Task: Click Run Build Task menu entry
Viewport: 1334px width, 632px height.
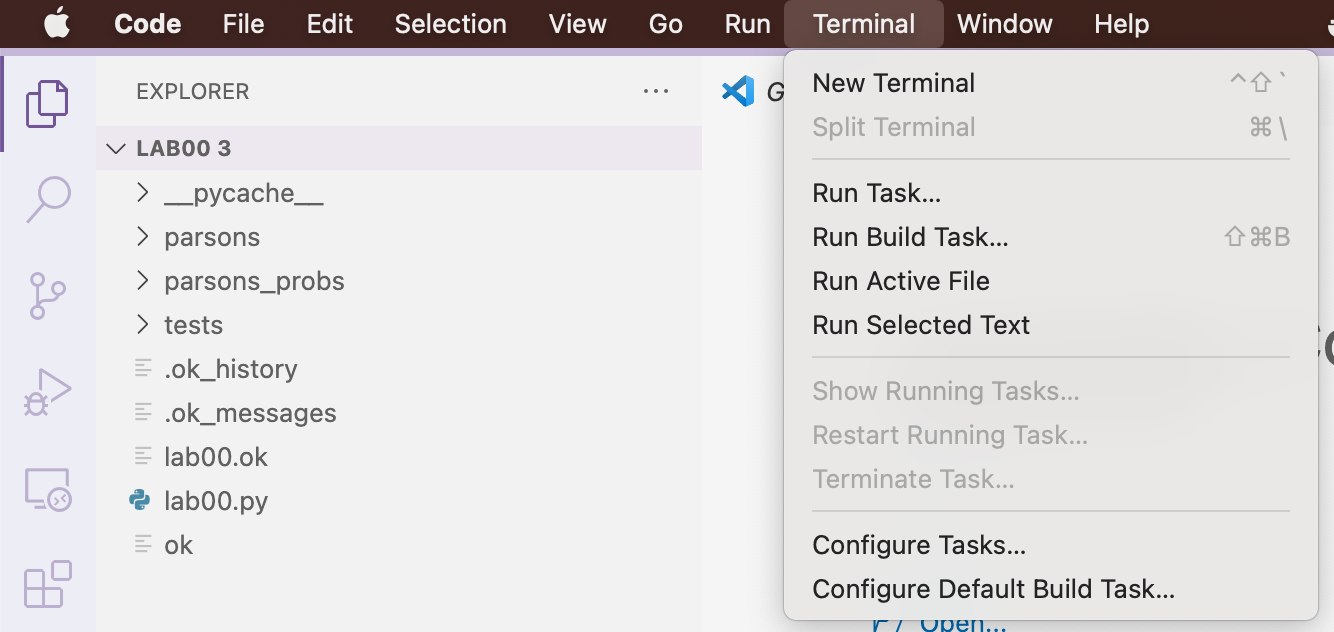Action: [909, 236]
